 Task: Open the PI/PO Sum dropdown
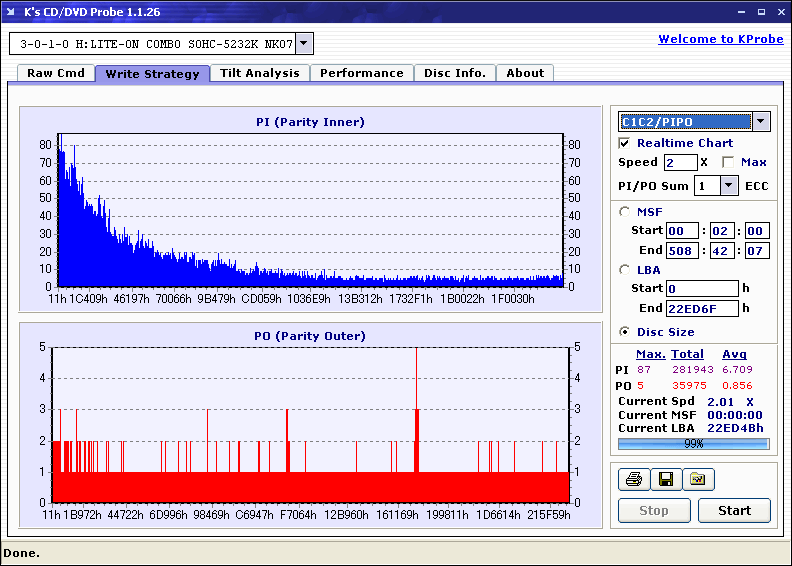pos(728,186)
